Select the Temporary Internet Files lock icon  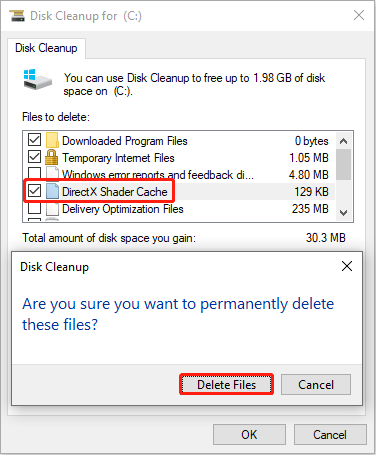[52, 157]
